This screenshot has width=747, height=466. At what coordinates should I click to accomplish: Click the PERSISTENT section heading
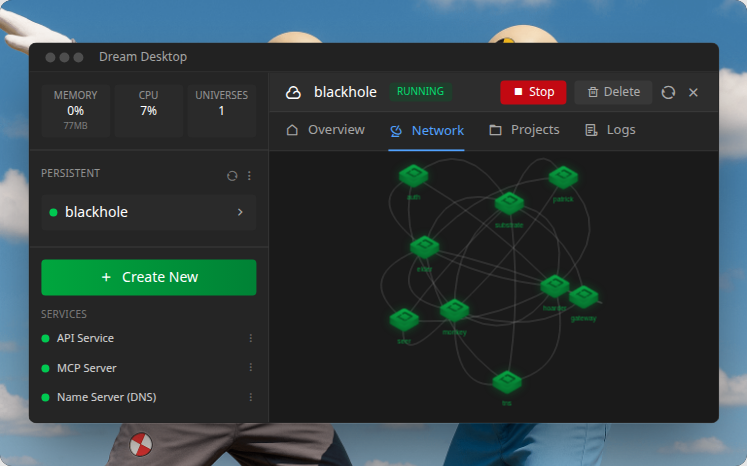coord(71,173)
